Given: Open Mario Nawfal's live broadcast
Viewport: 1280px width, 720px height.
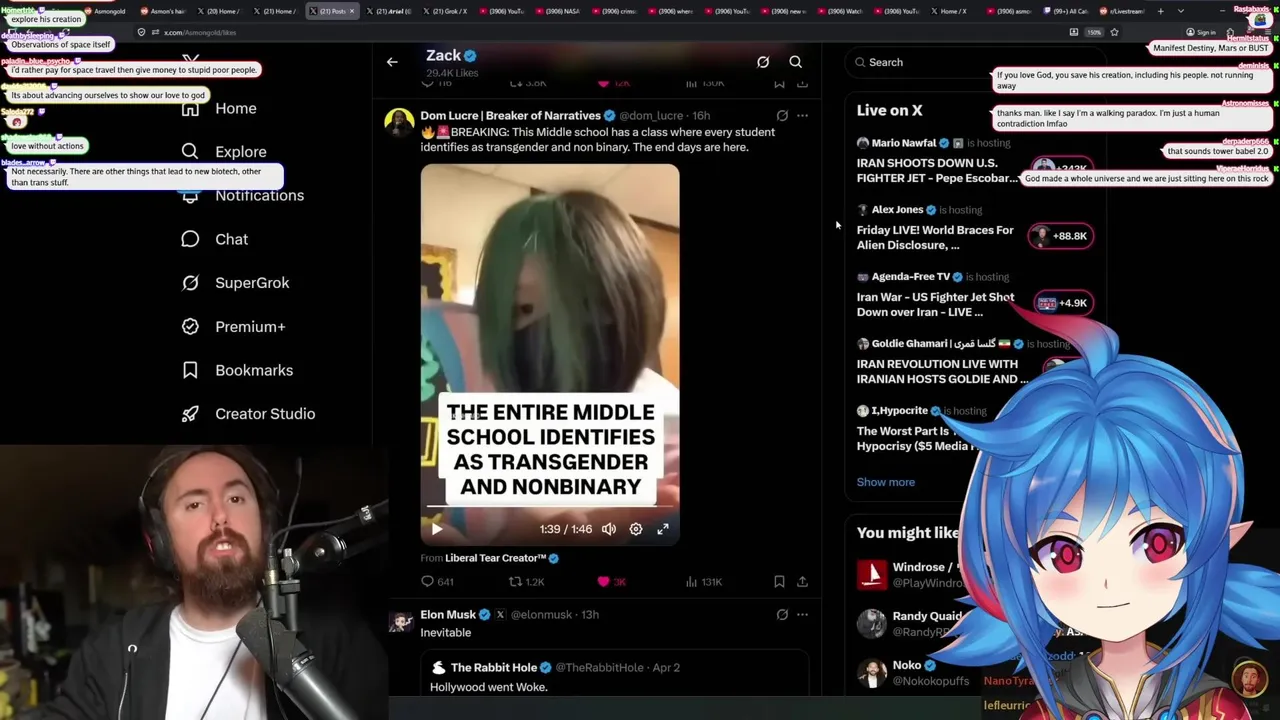Looking at the screenshot, I should [x=937, y=170].
